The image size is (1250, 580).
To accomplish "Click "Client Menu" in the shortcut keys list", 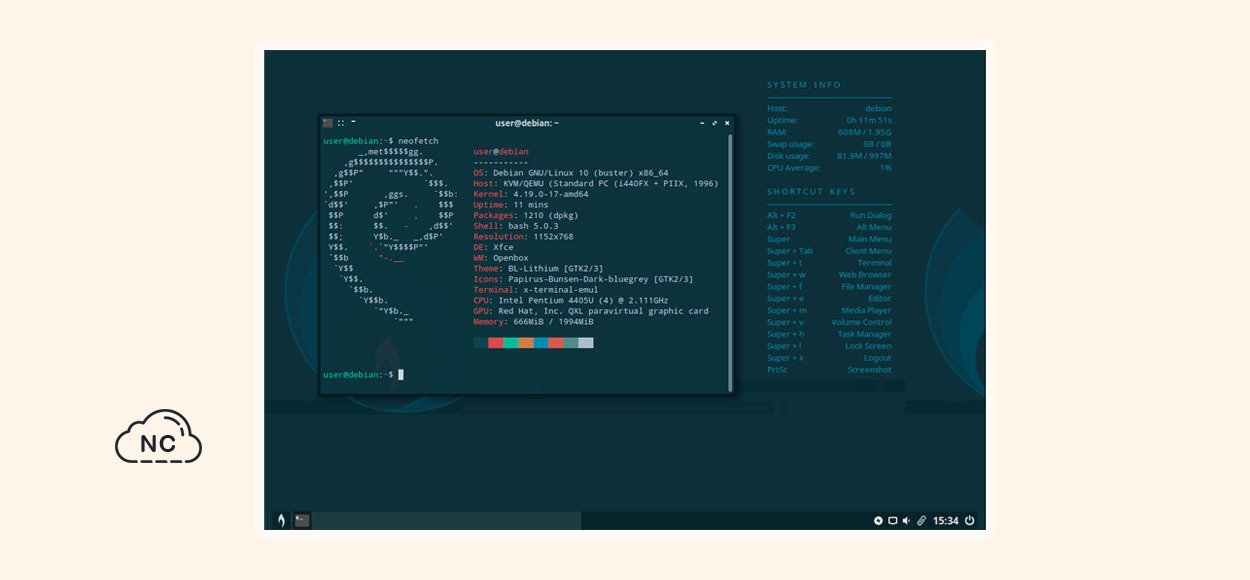I will [868, 251].
